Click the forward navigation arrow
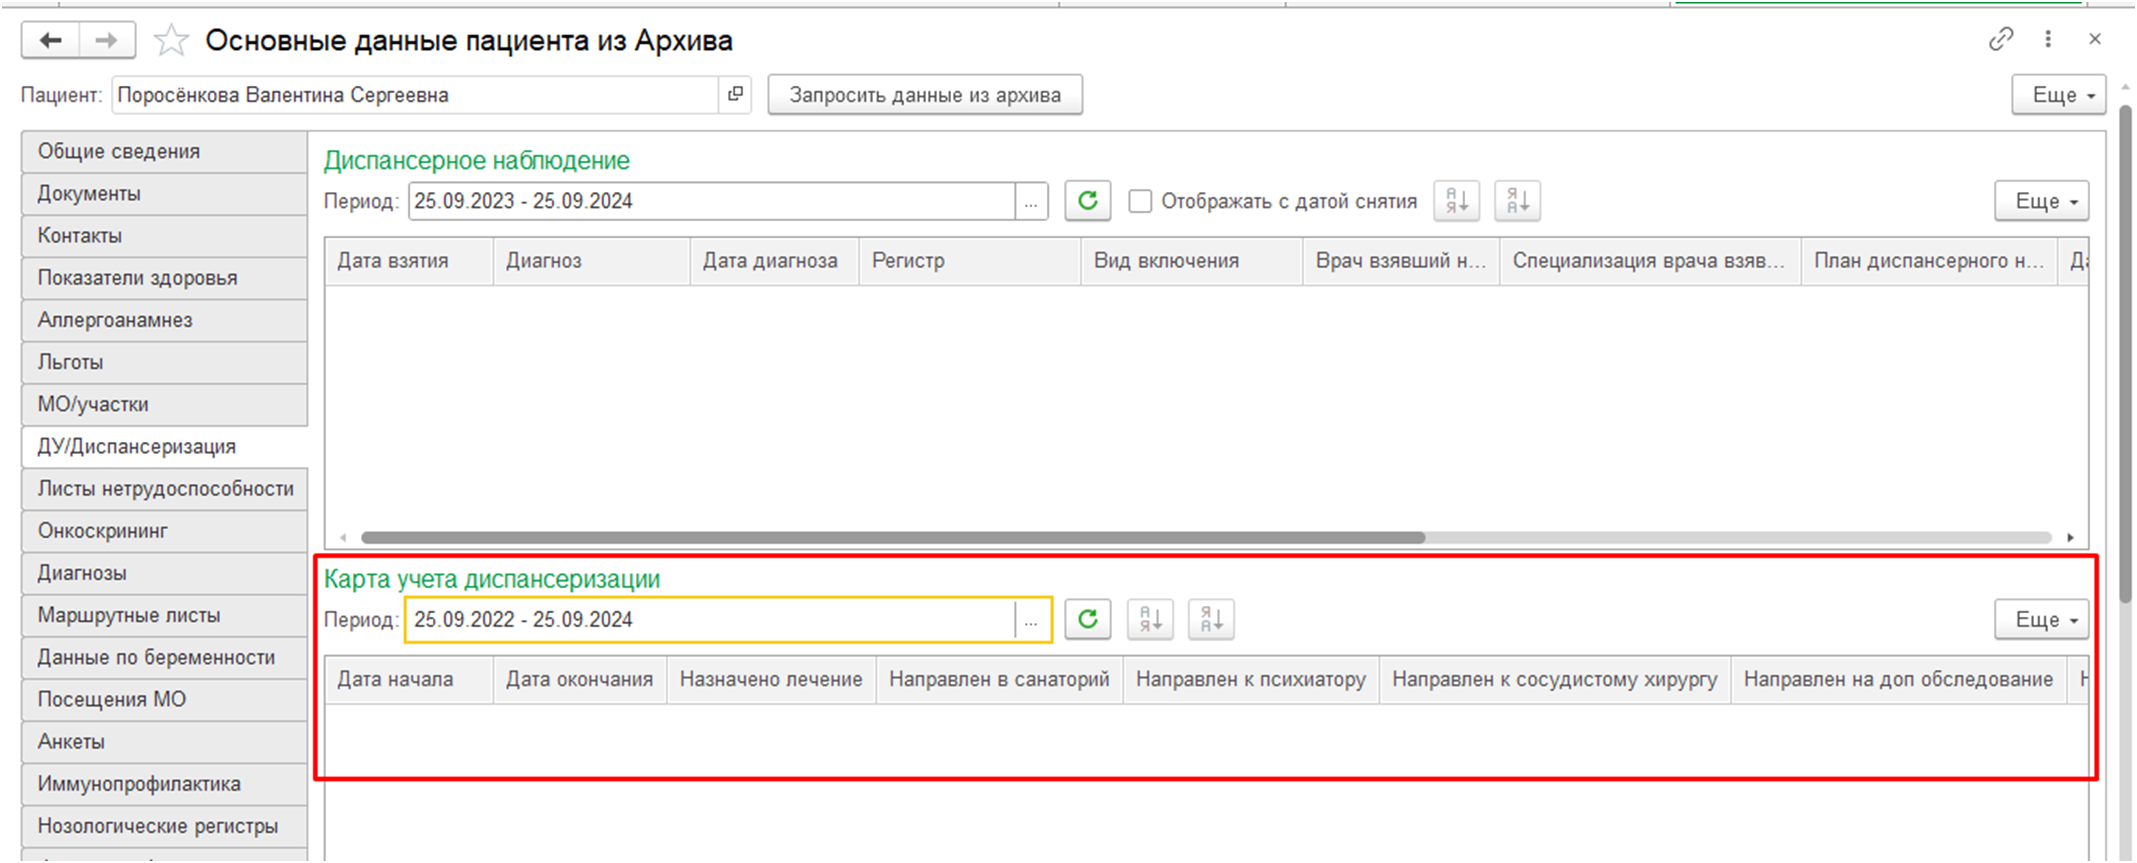2137x863 pixels. coord(106,41)
